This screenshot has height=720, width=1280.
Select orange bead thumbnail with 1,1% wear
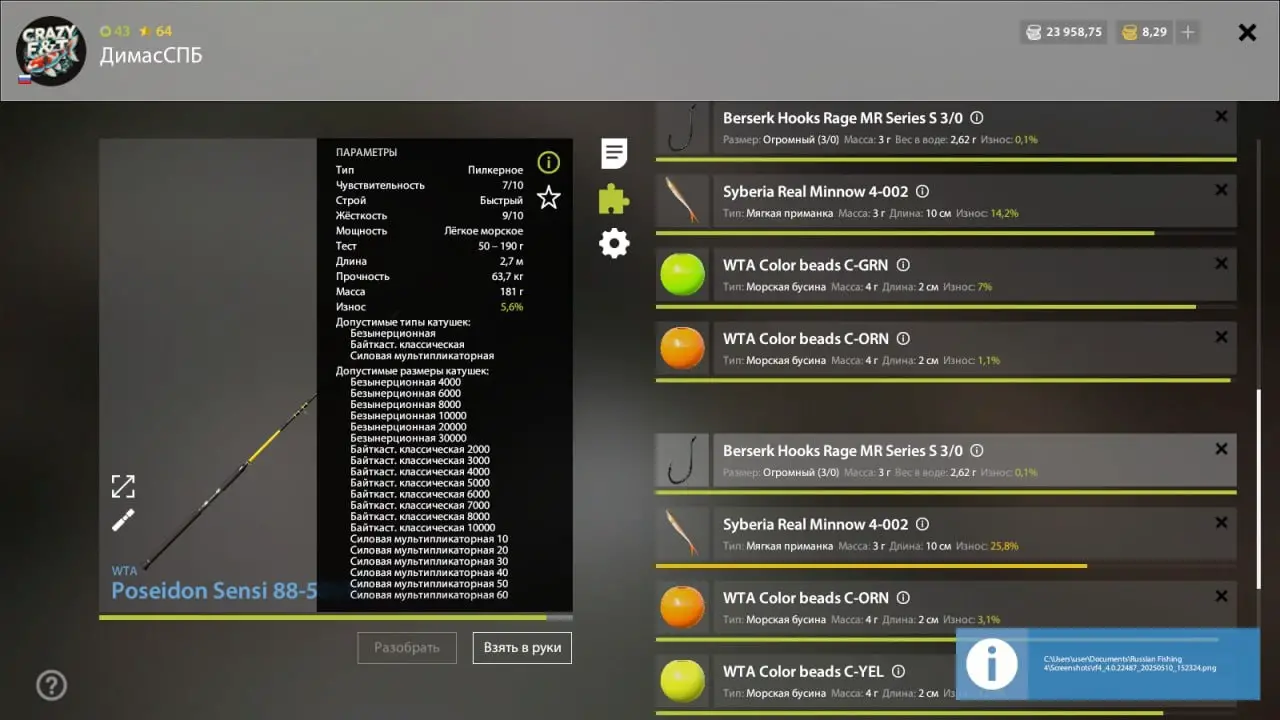(x=683, y=347)
